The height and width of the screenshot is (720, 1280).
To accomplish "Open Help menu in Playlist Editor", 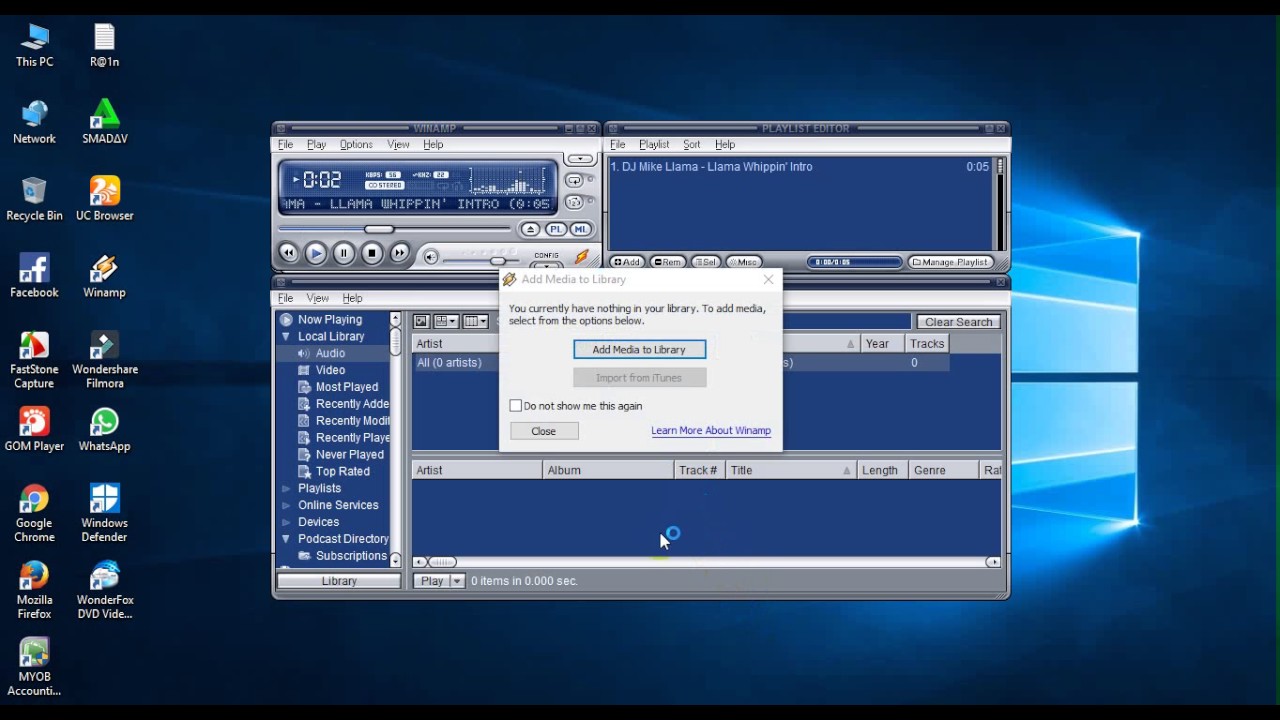I will click(x=725, y=145).
